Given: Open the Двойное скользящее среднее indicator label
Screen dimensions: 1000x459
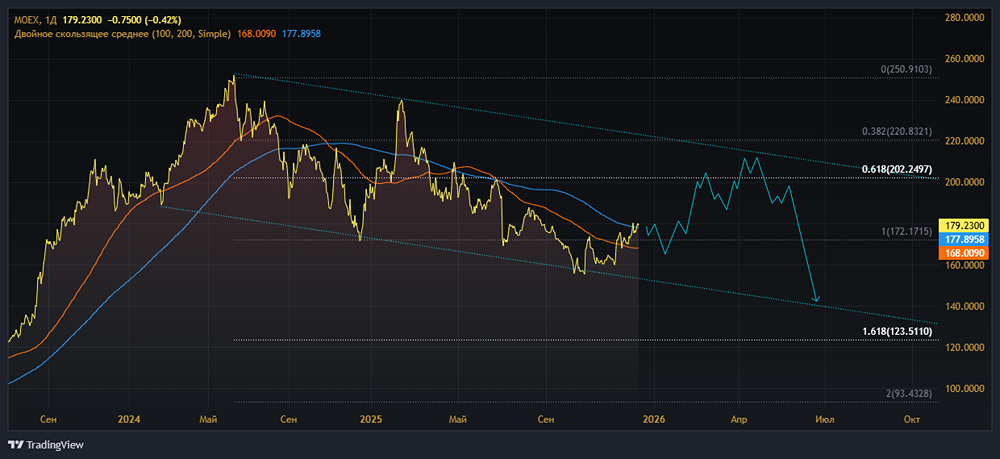Looking at the screenshot, I should (122, 33).
